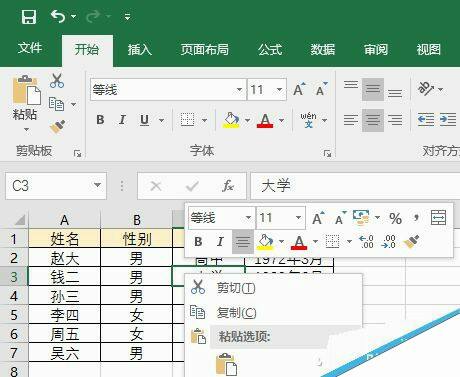
Task: Toggle middle vertical alignment in ribbon
Action: coord(373,89)
